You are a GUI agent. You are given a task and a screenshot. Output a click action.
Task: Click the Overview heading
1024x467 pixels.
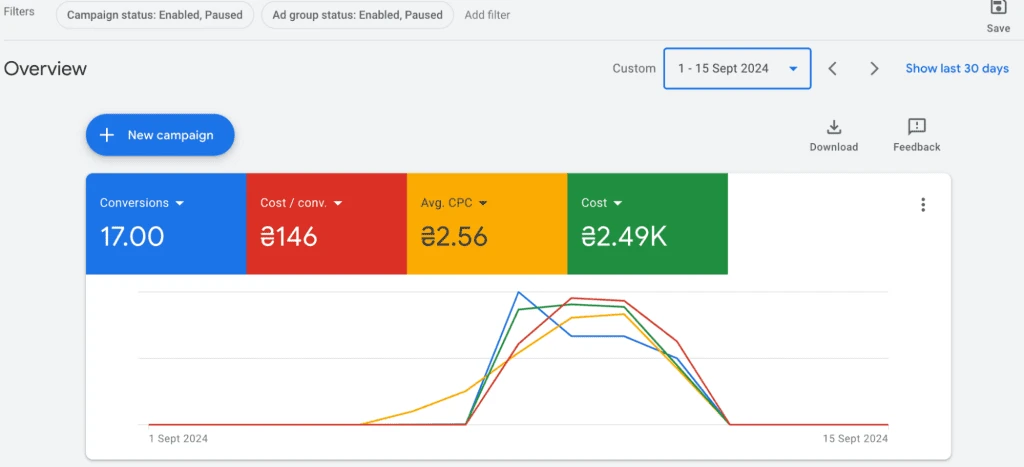pyautogui.click(x=45, y=69)
